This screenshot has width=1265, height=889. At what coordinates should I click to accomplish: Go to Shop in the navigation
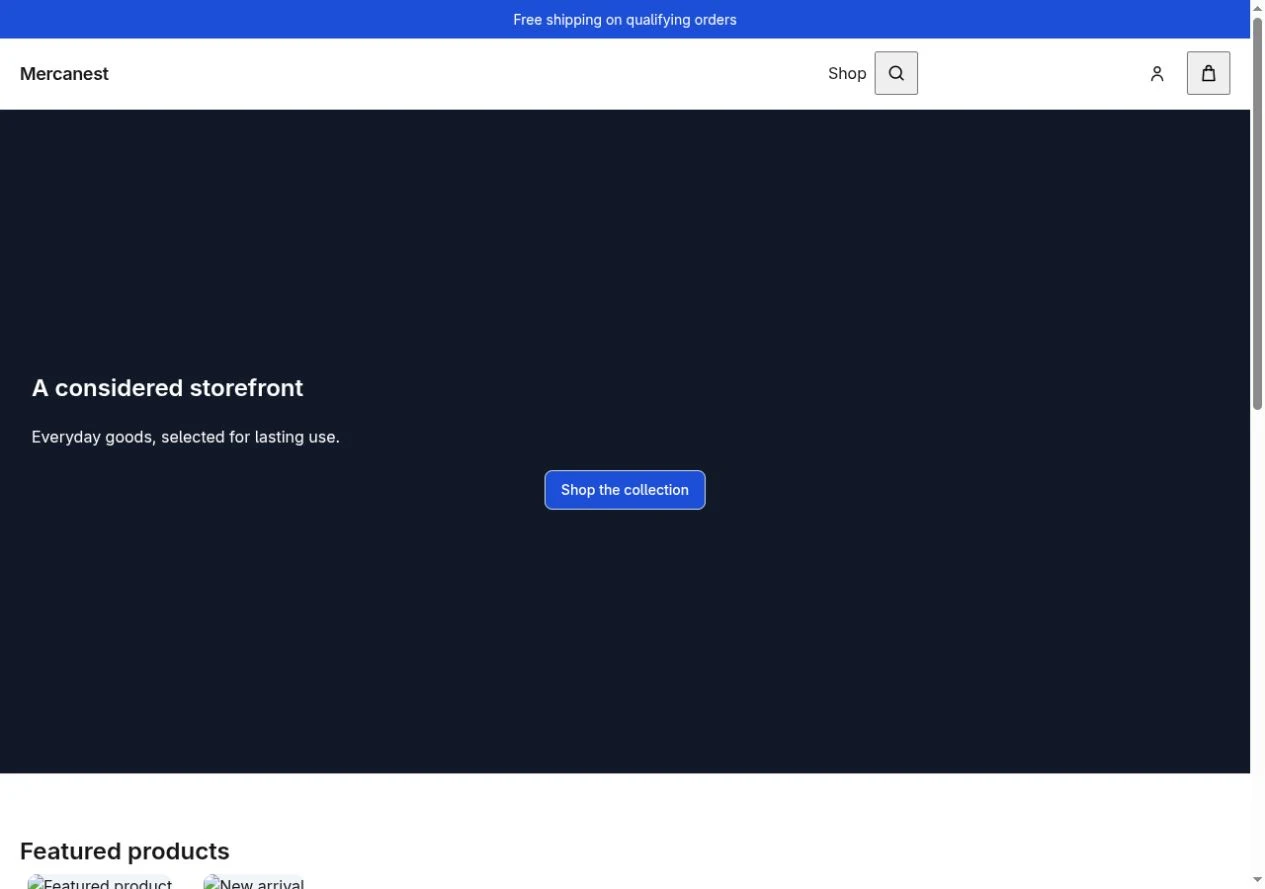pyautogui.click(x=847, y=73)
